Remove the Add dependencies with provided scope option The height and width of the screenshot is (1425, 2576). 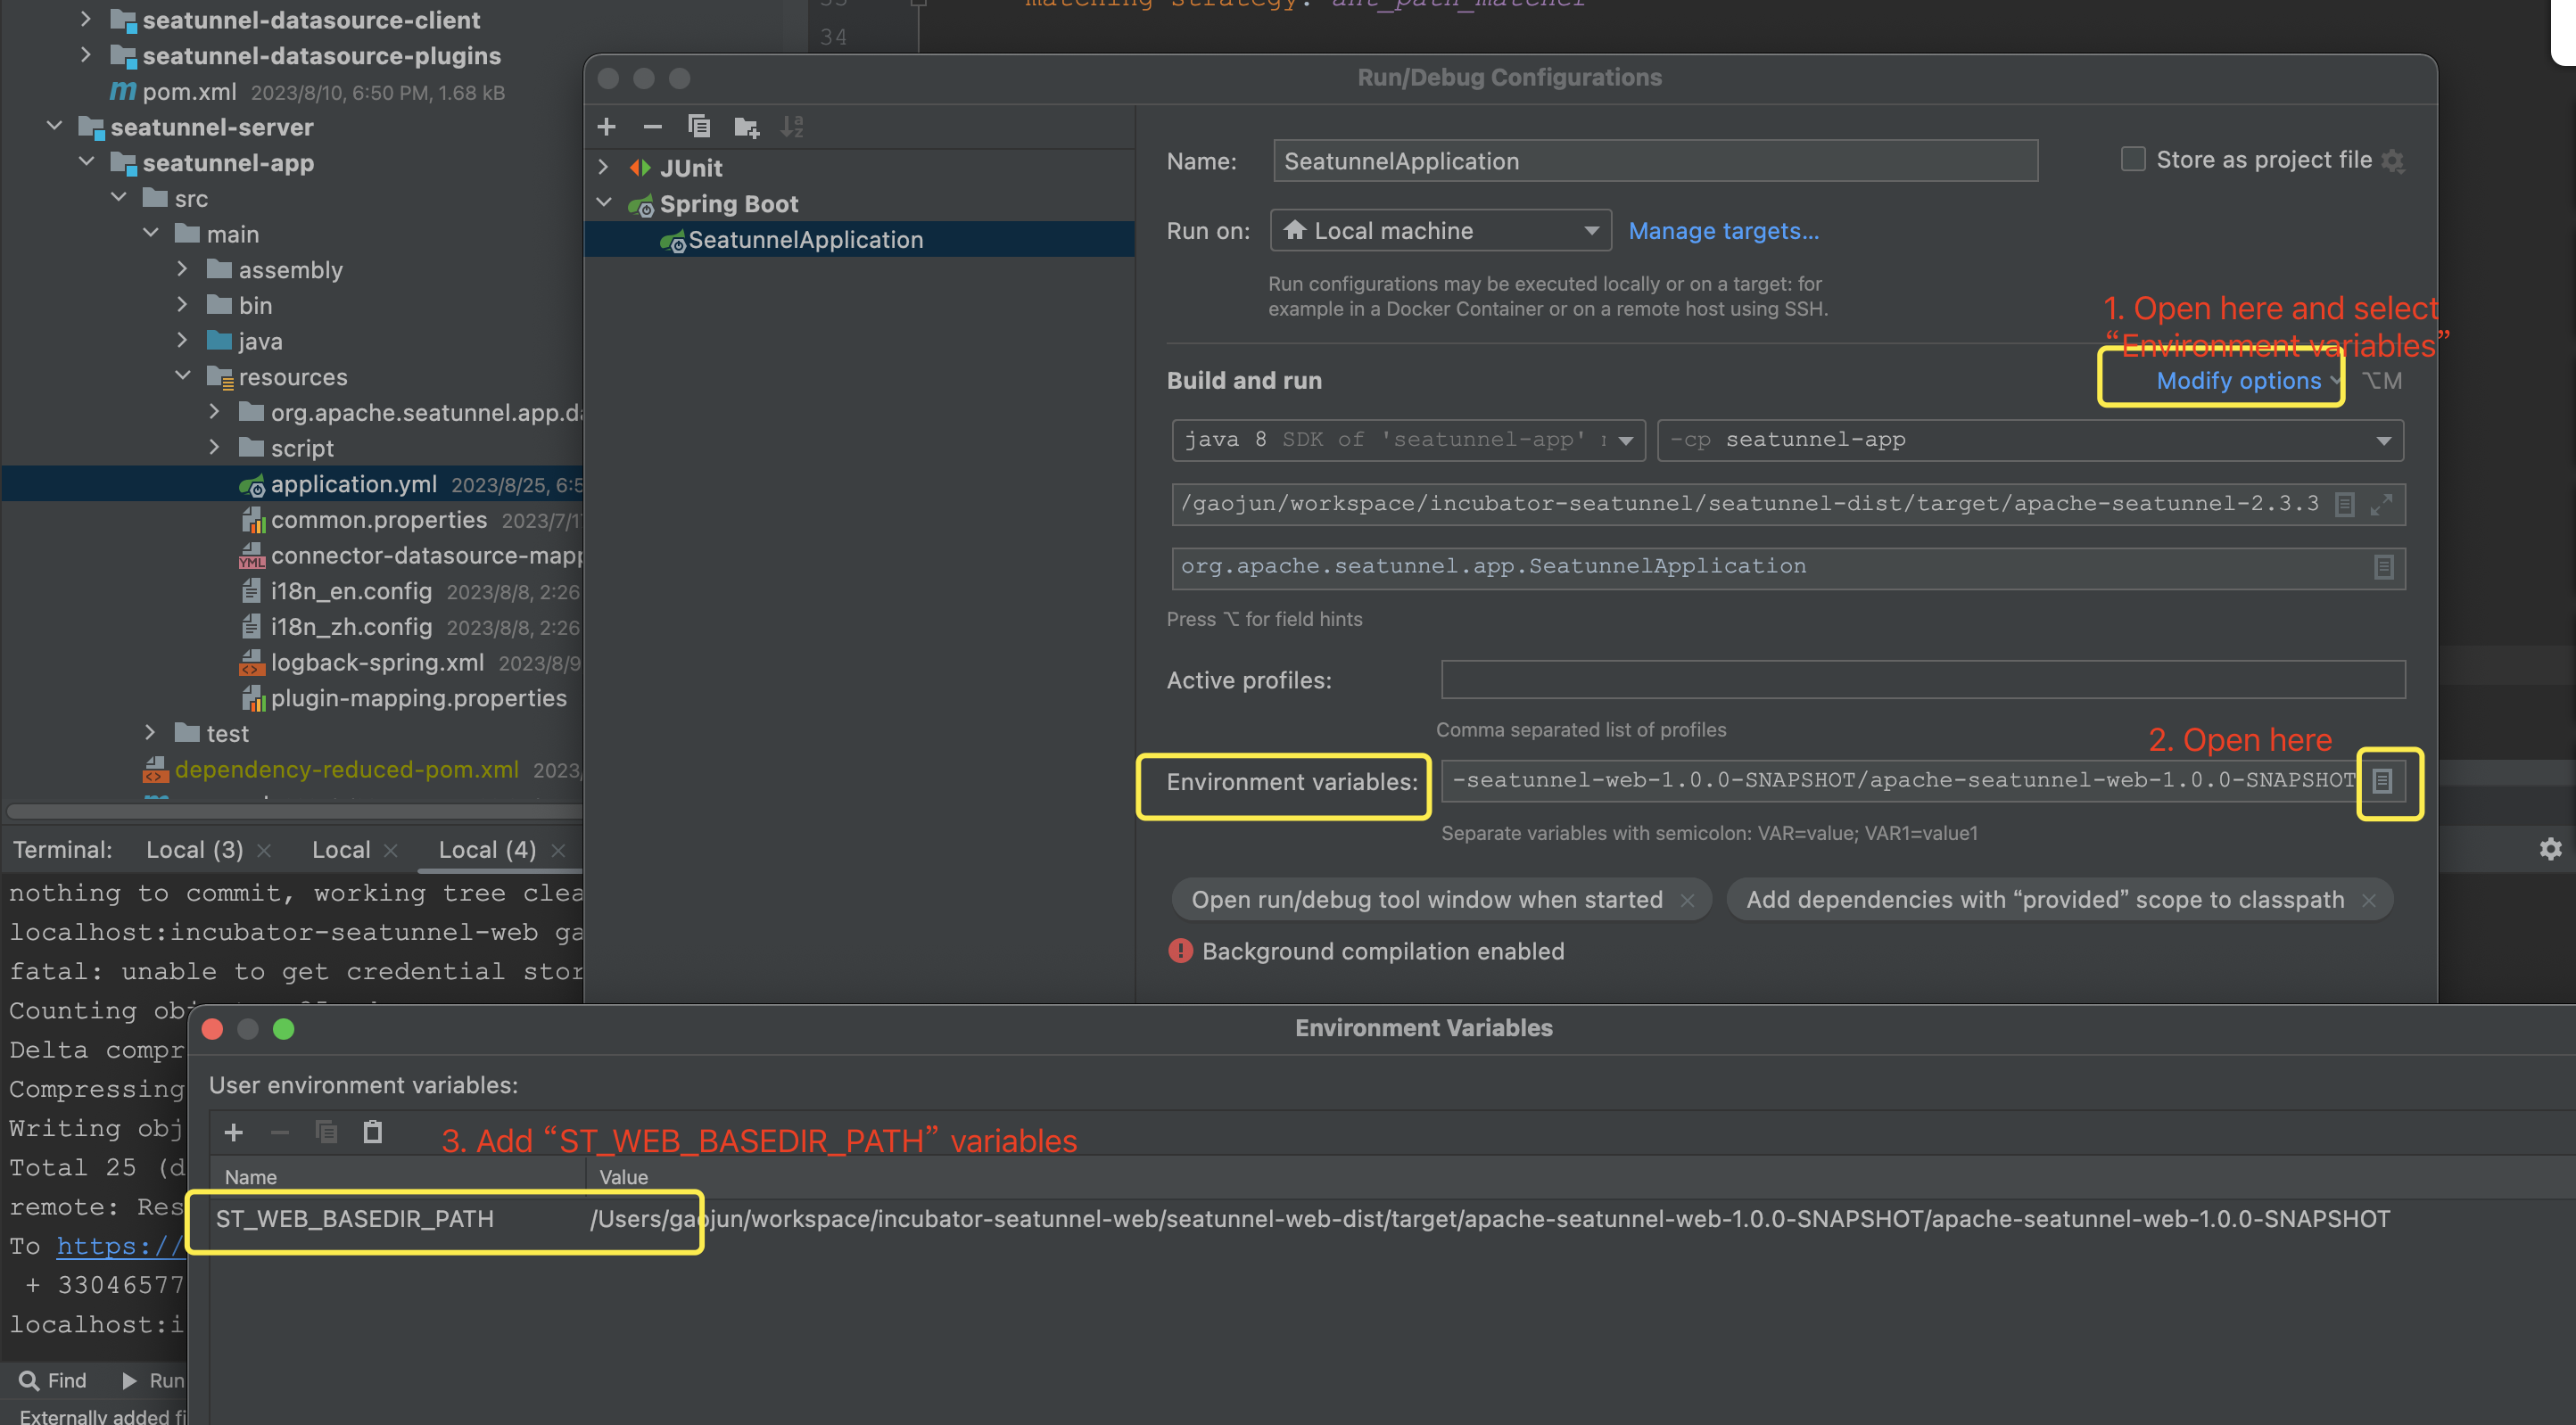(x=2368, y=900)
